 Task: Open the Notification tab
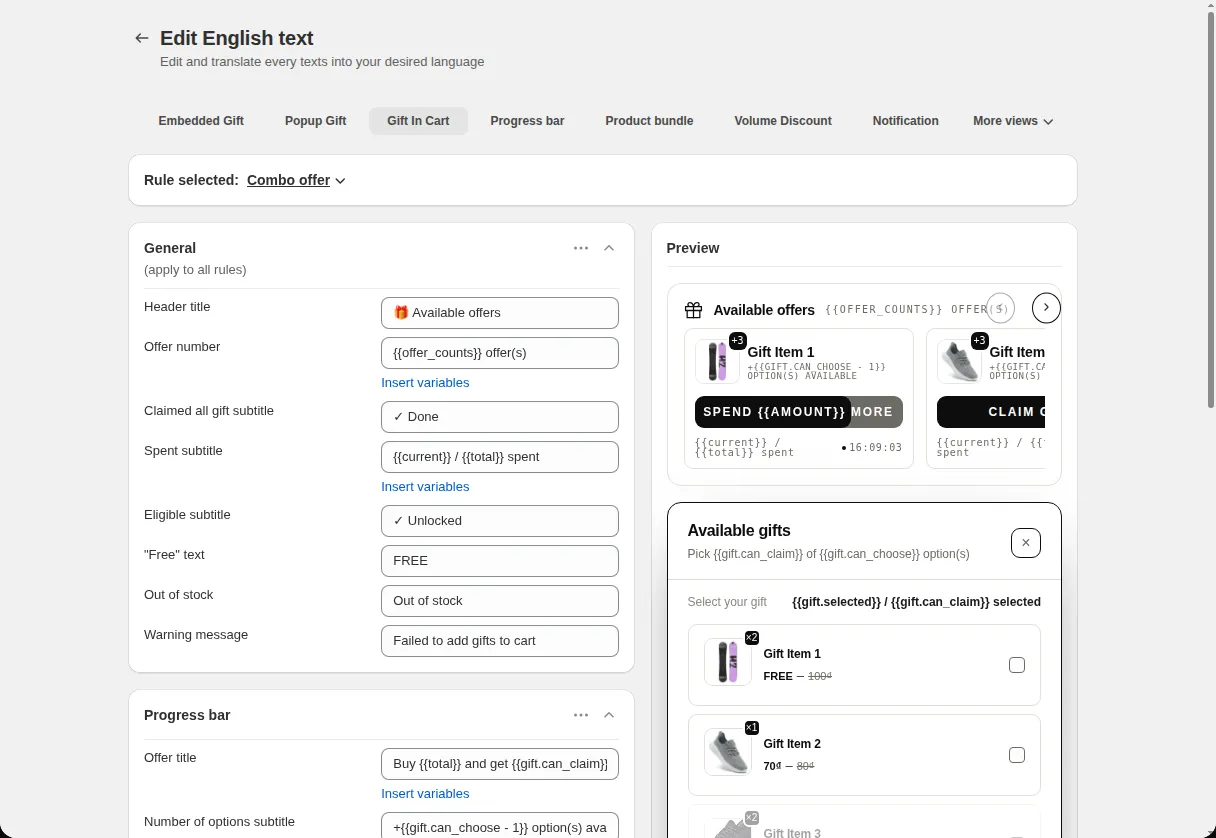coord(905,121)
